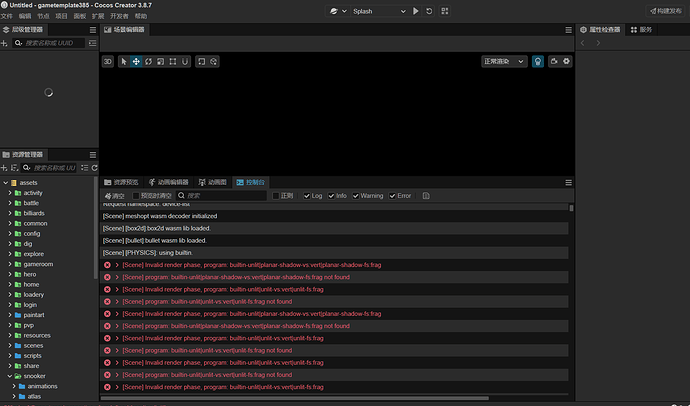
Task: Open the 项目 menu
Action: click(61, 16)
